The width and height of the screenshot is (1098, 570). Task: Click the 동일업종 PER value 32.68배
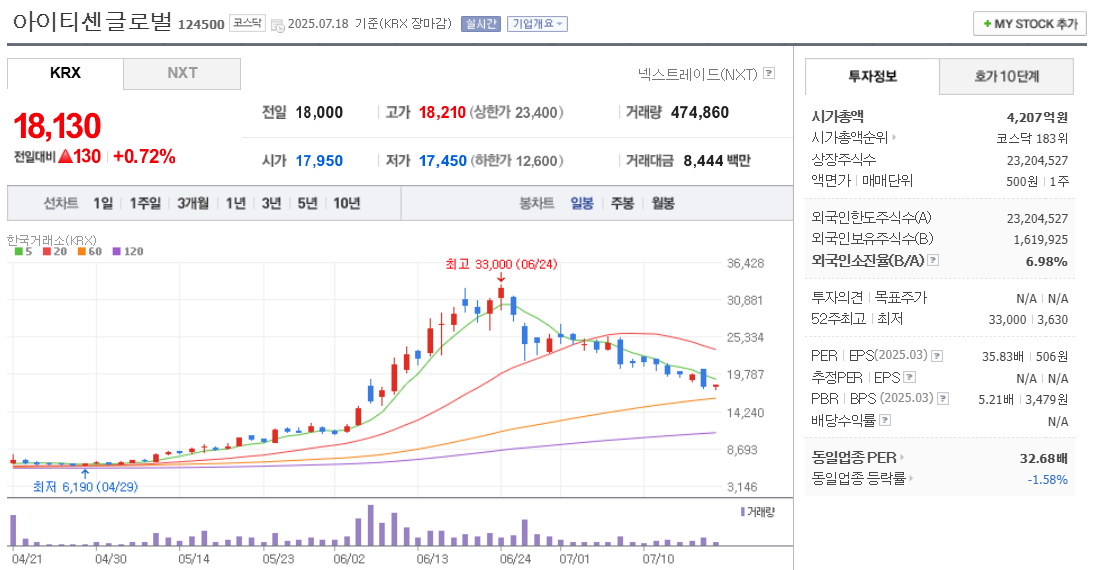1043,459
